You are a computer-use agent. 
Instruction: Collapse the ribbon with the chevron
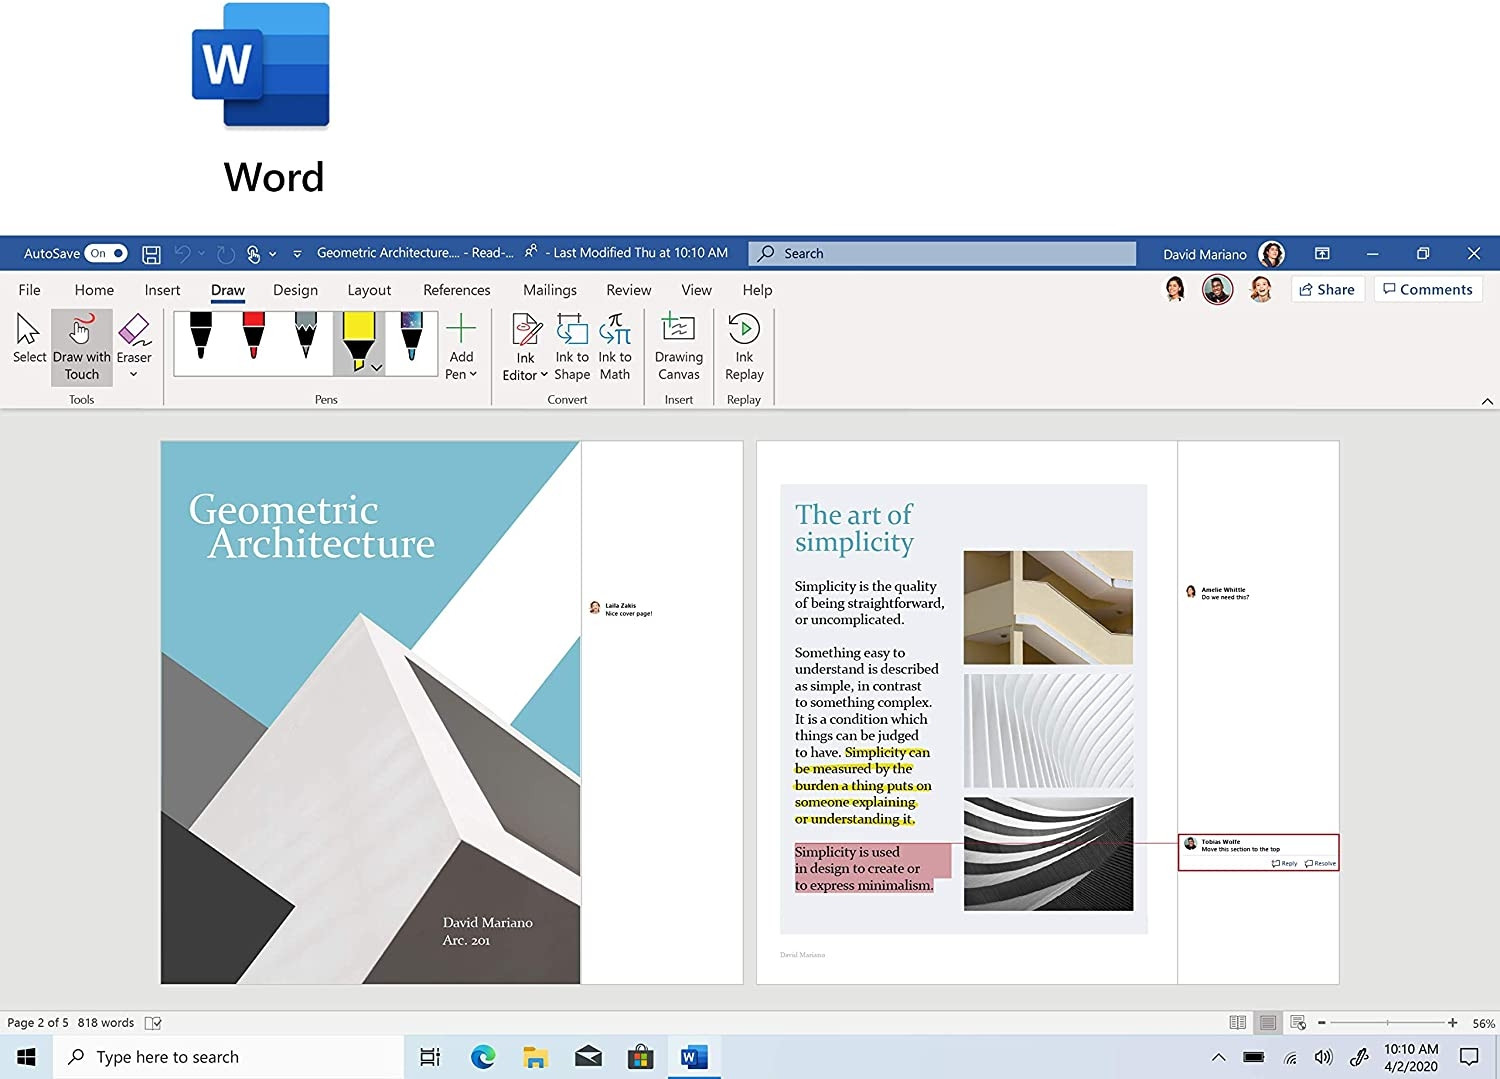(1487, 401)
